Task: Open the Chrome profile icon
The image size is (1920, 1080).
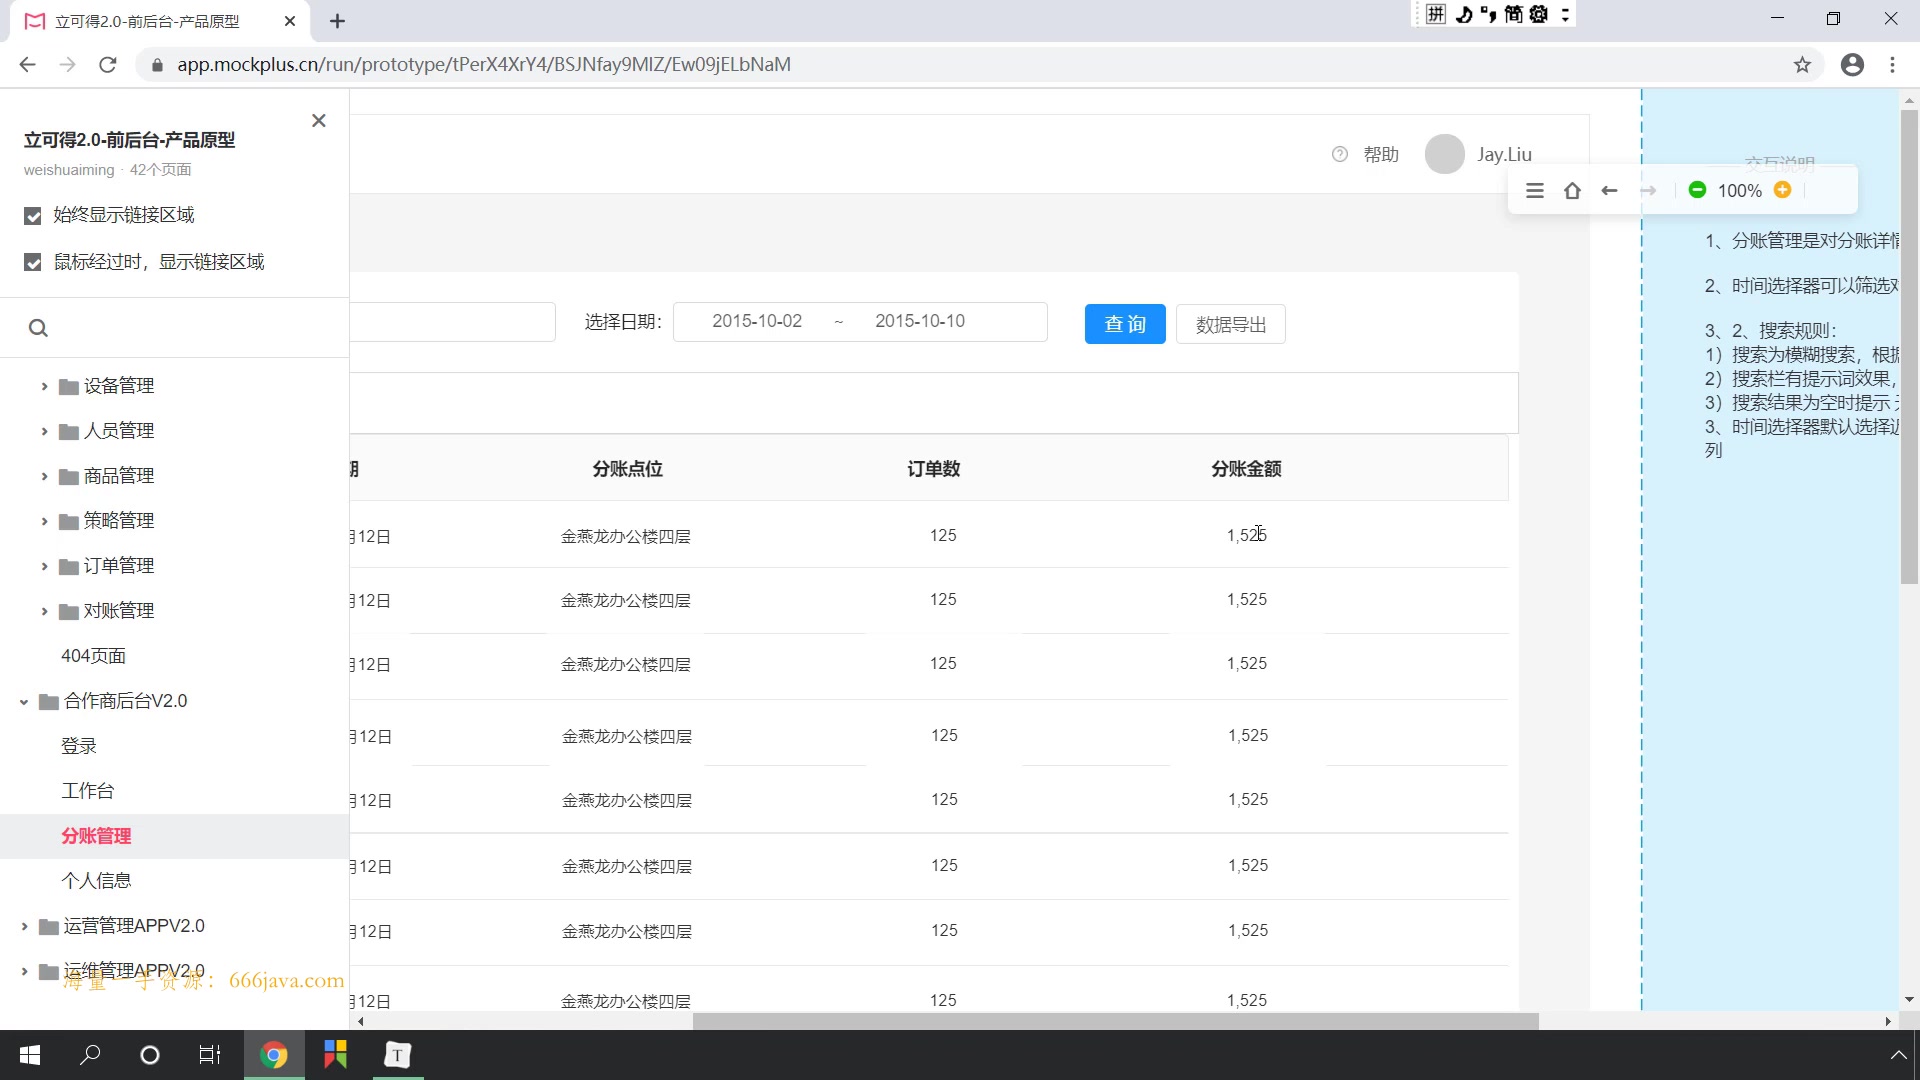Action: [1852, 65]
